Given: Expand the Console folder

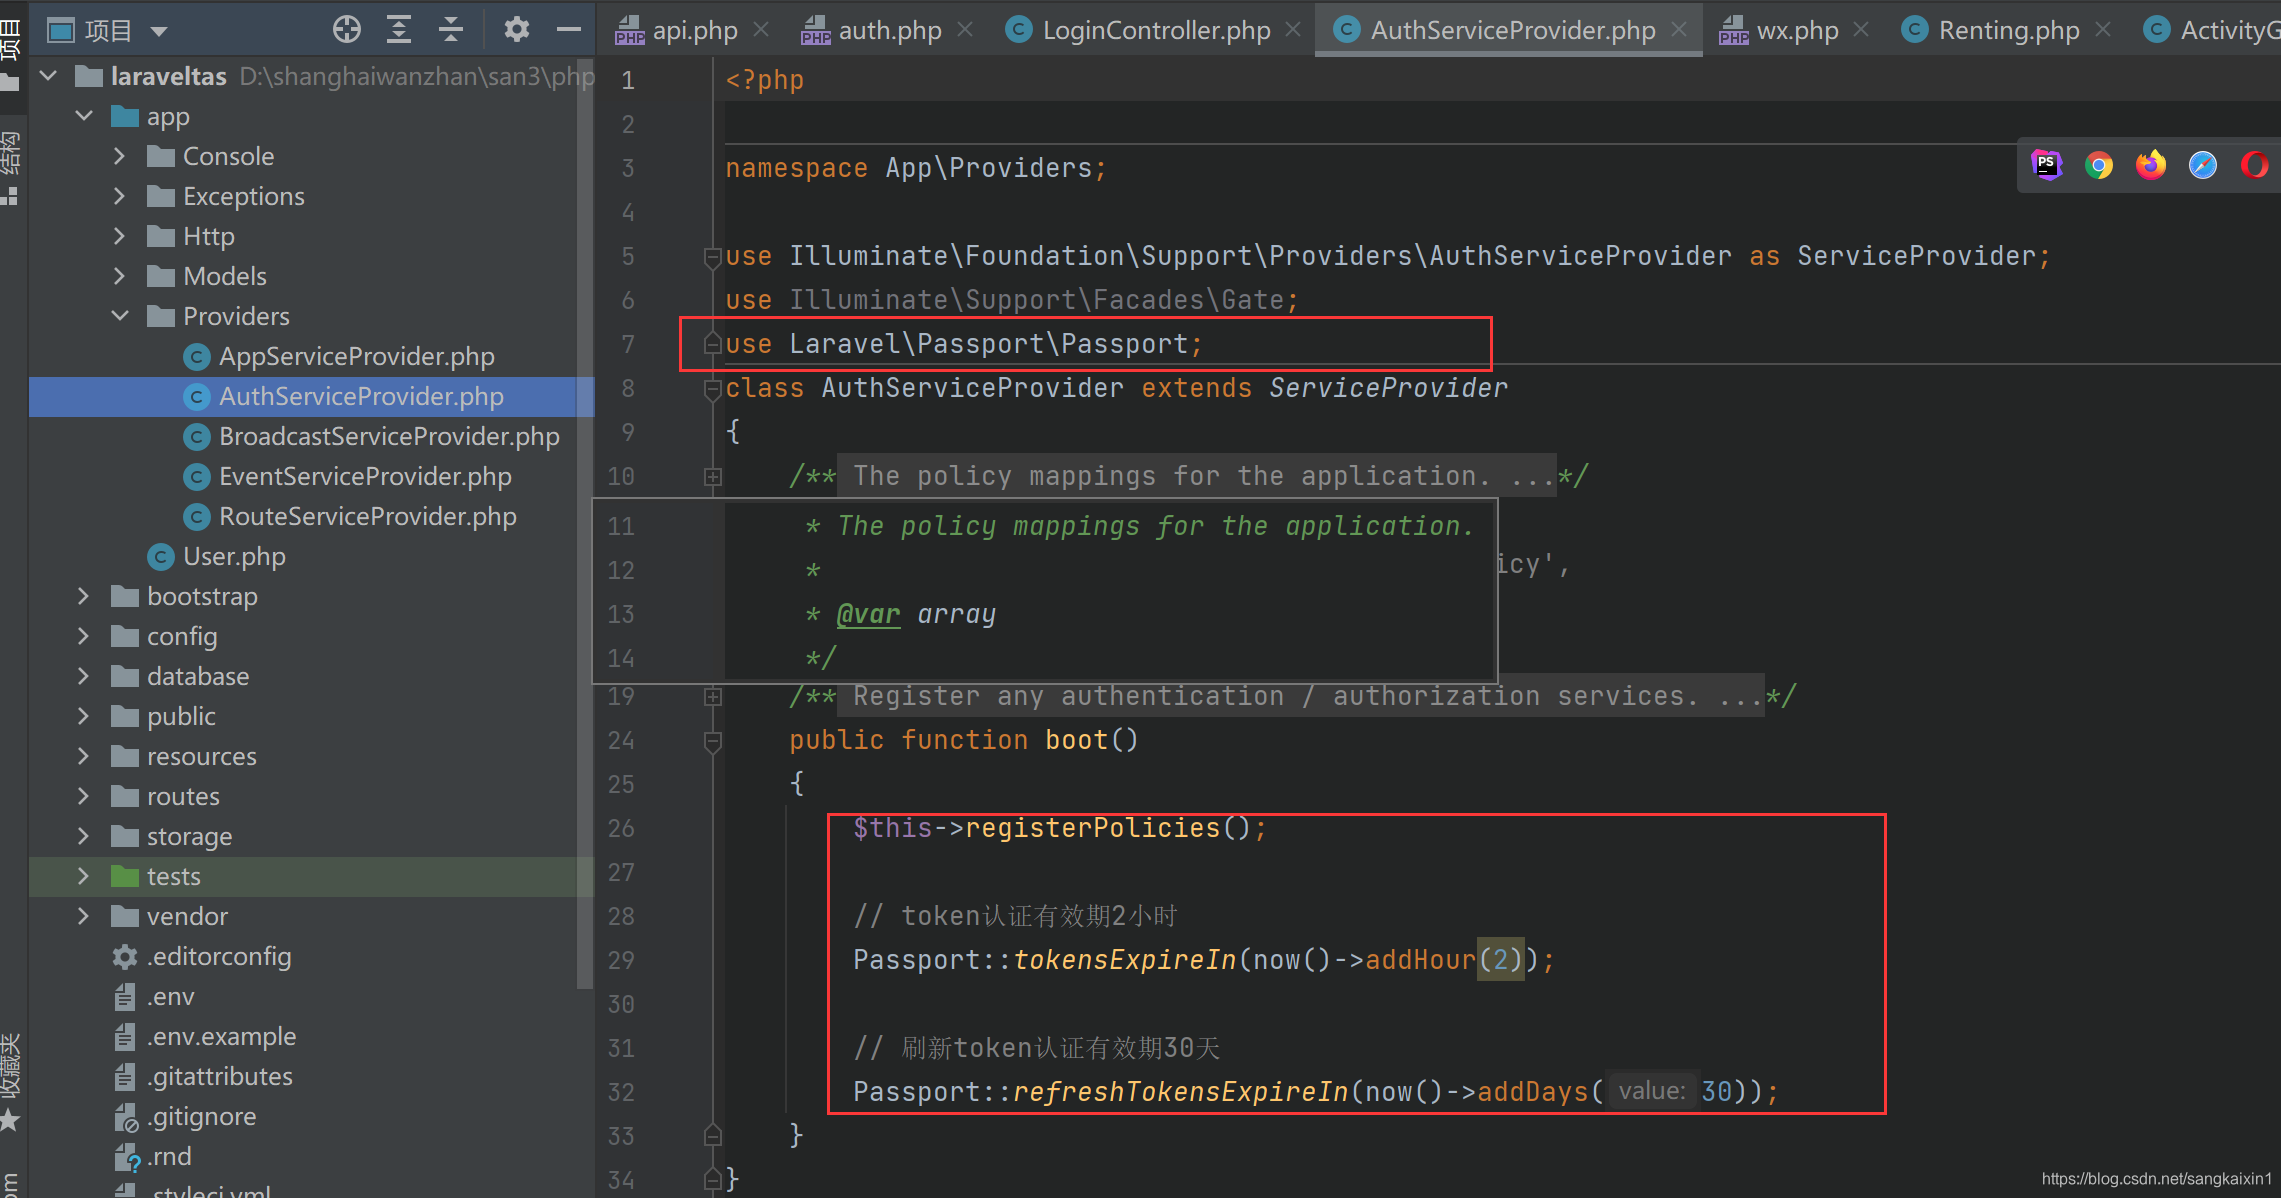Looking at the screenshot, I should pyautogui.click(x=120, y=156).
